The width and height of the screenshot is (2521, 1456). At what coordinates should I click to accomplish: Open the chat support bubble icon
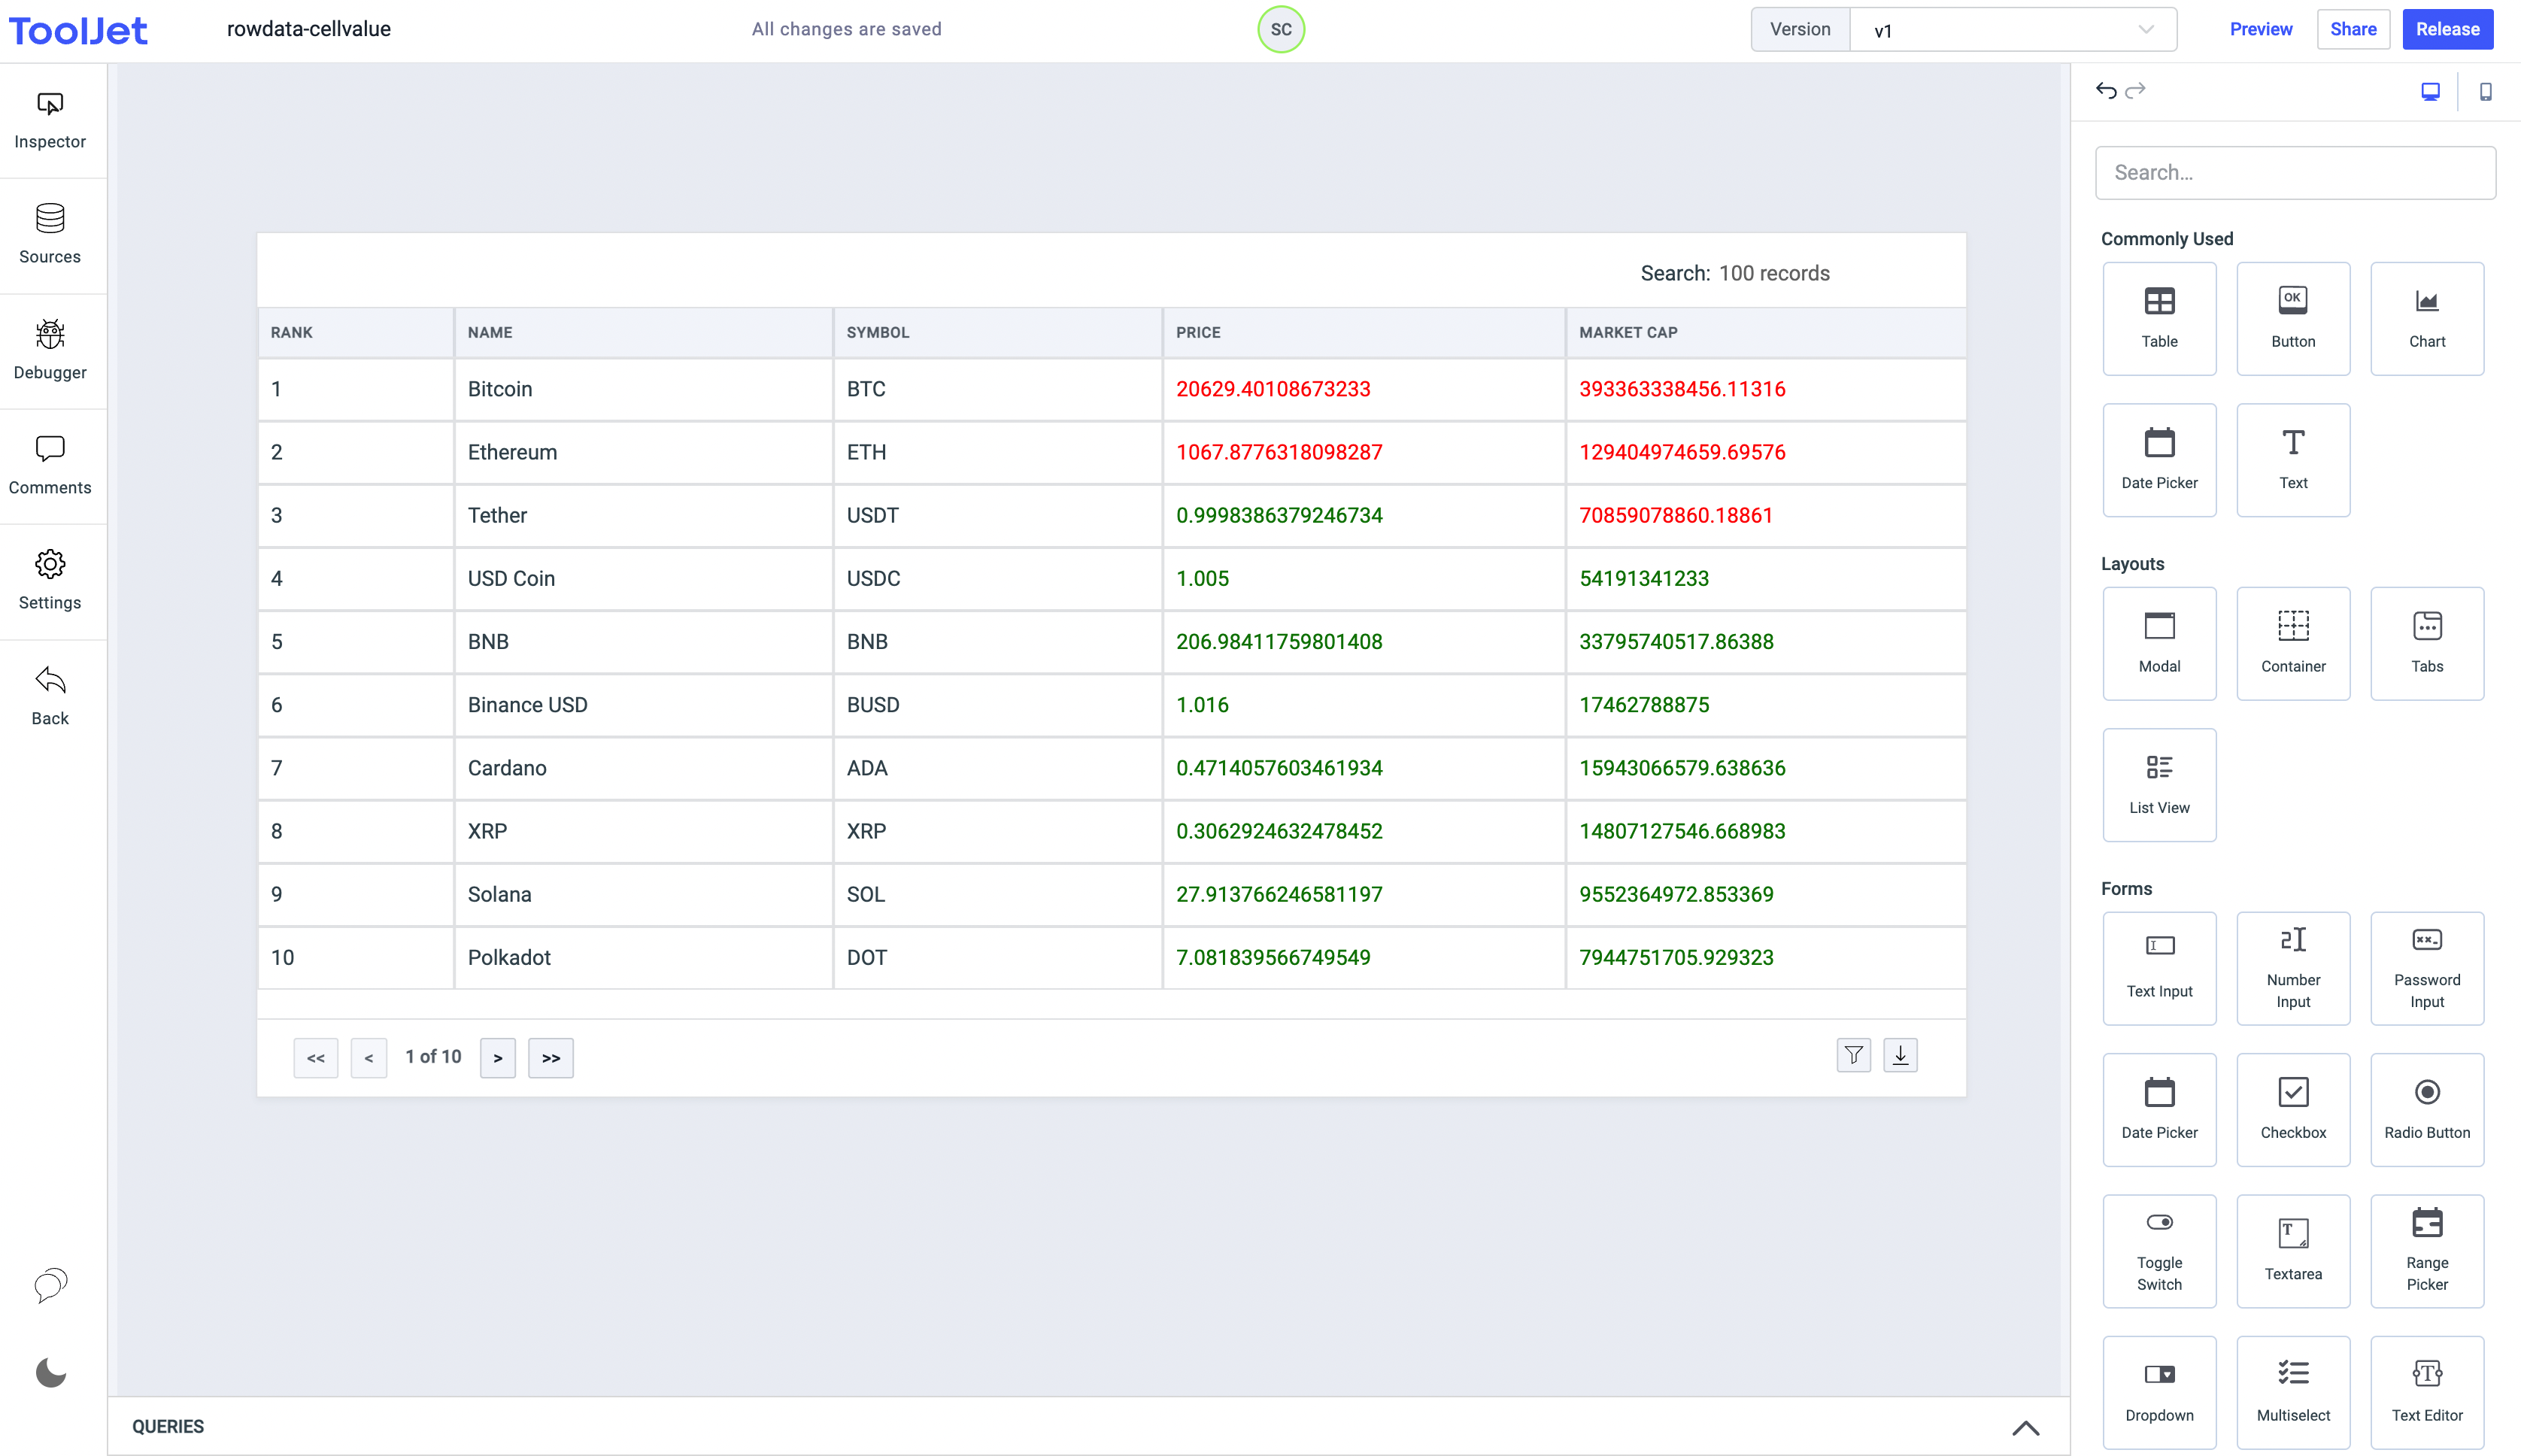click(x=50, y=1285)
